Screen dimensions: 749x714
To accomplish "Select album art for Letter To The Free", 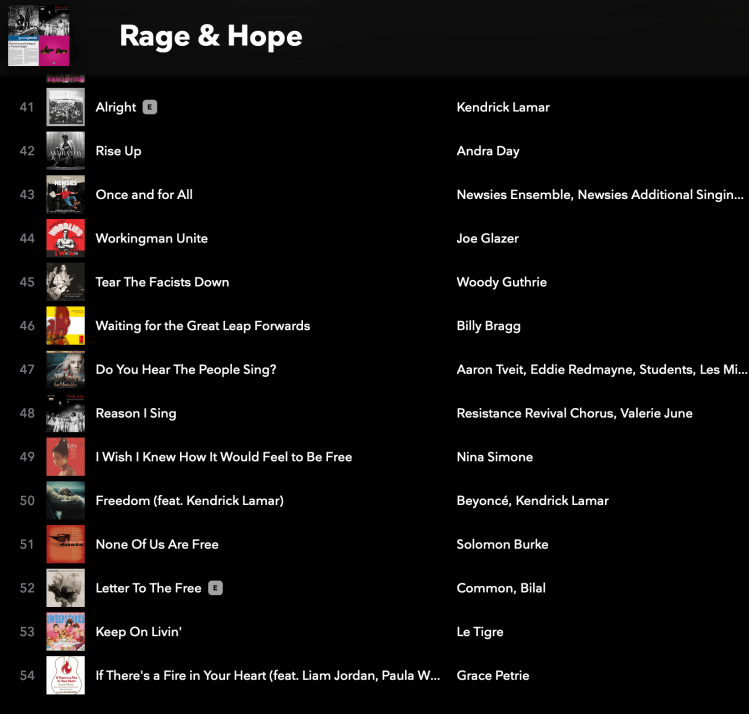I will tap(65, 587).
